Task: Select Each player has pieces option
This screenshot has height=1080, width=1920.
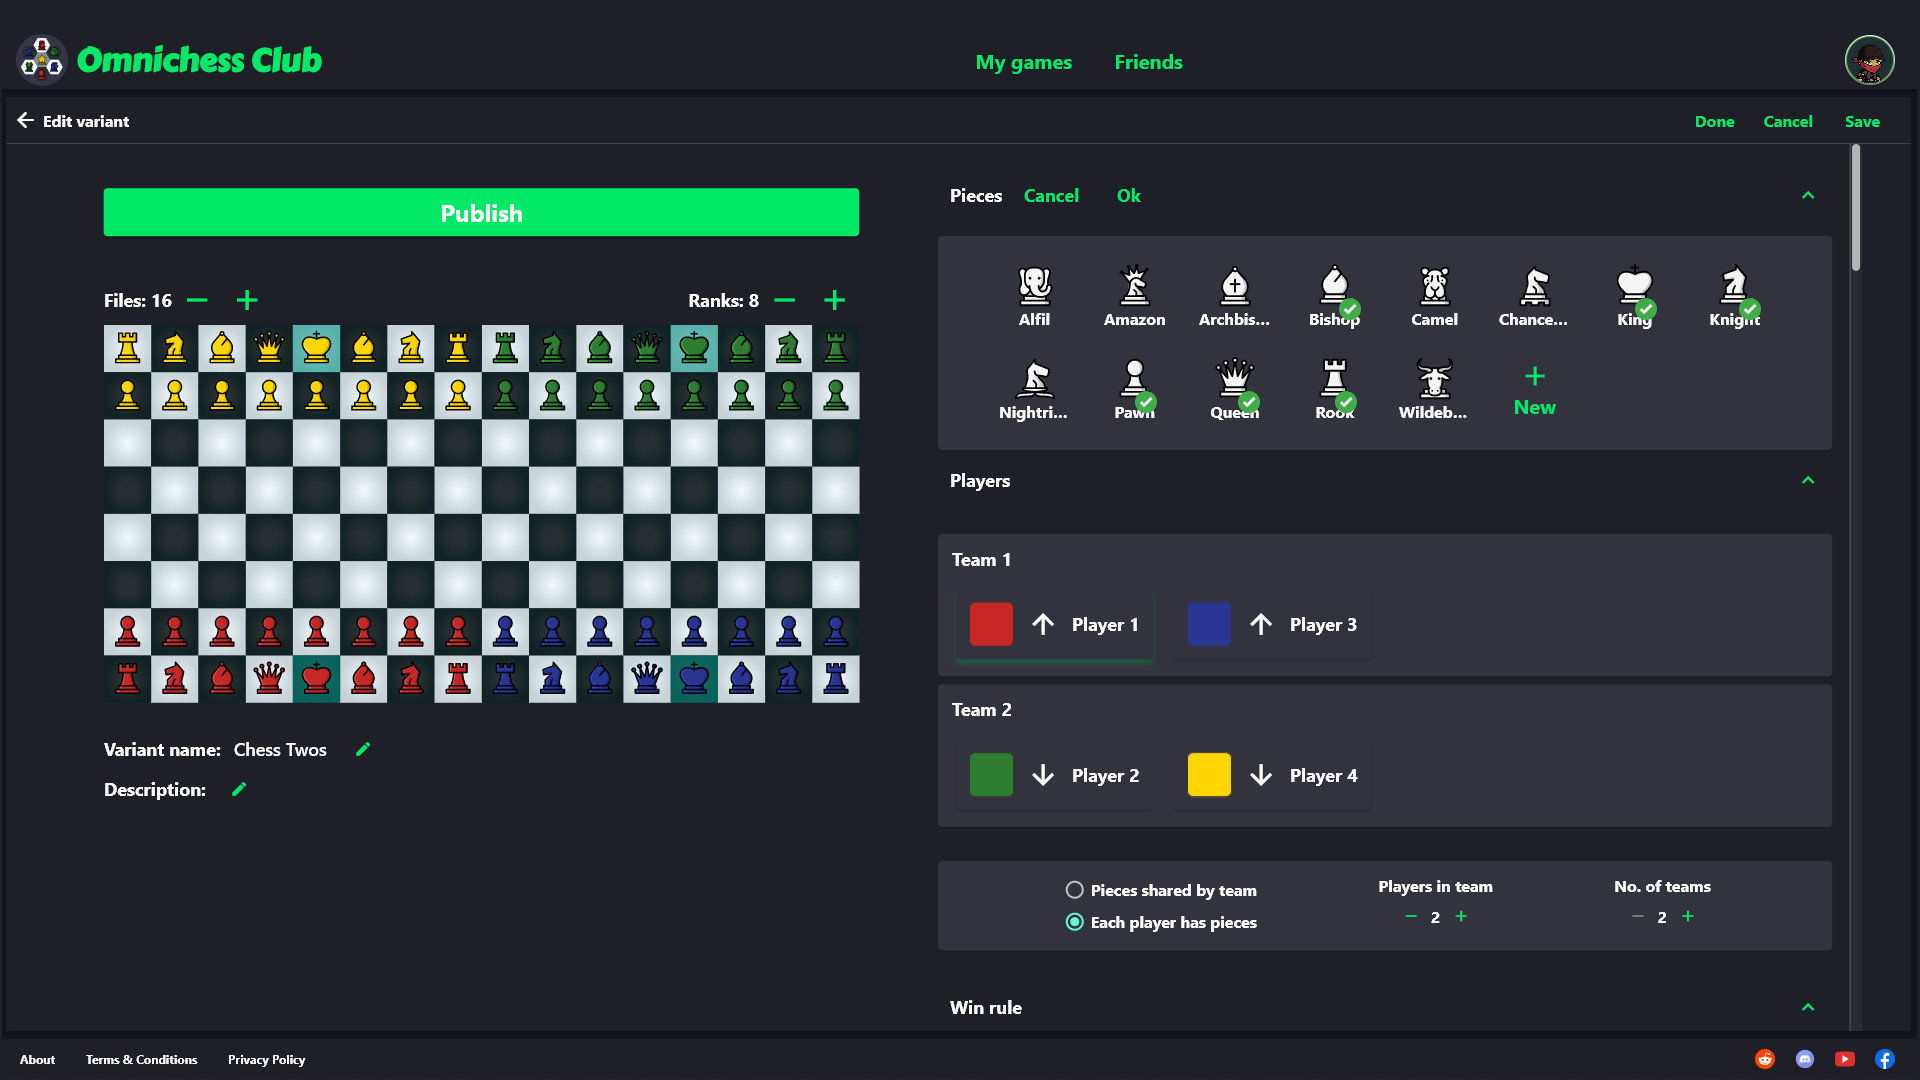Action: pos(1073,922)
